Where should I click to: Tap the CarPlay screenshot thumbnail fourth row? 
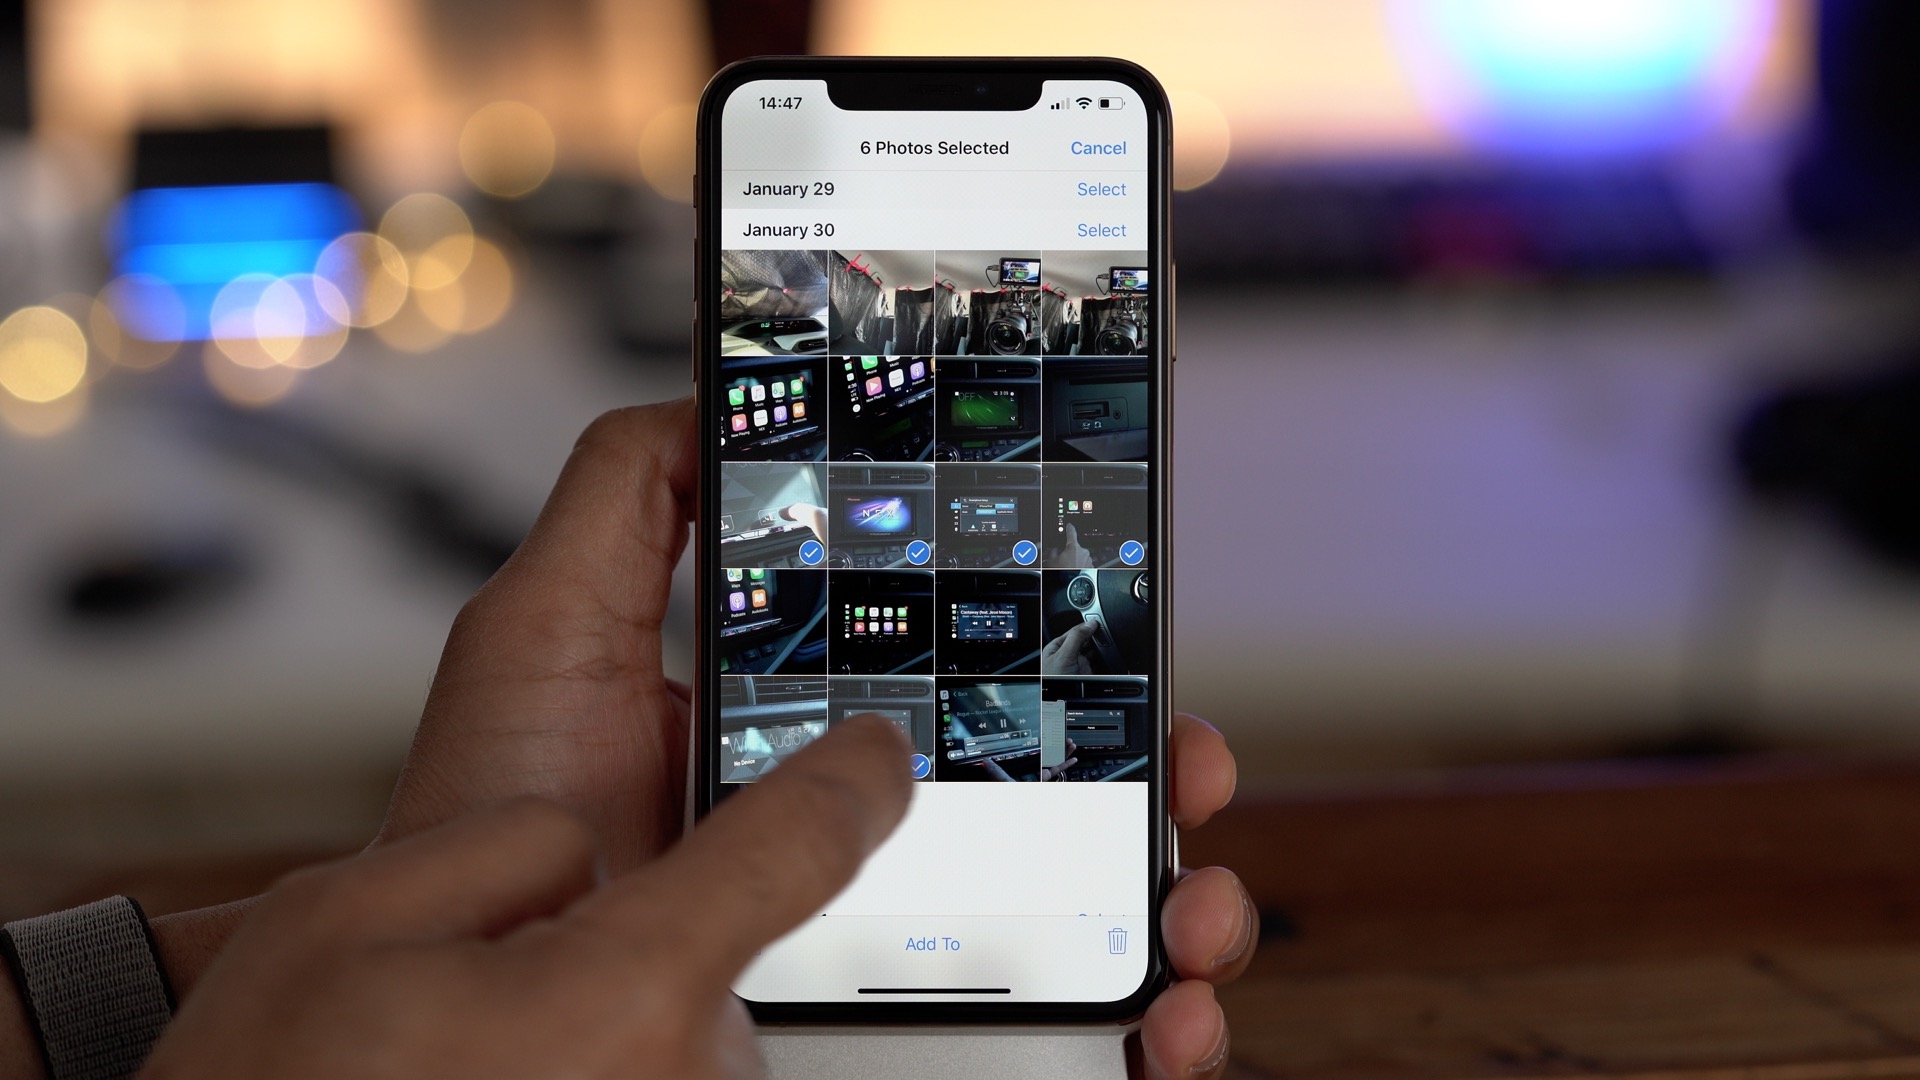pos(881,621)
